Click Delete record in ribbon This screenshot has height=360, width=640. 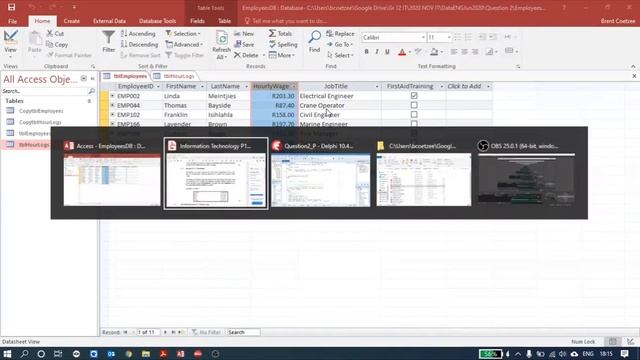pyautogui.click(x=246, y=55)
